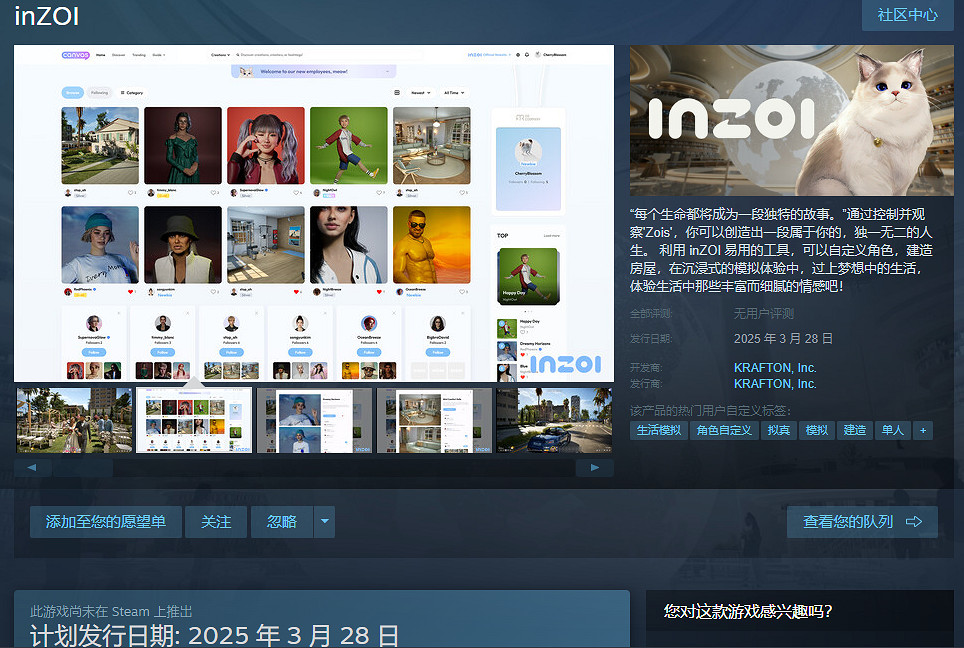Open the 忽略 options dropdown arrow

324,521
